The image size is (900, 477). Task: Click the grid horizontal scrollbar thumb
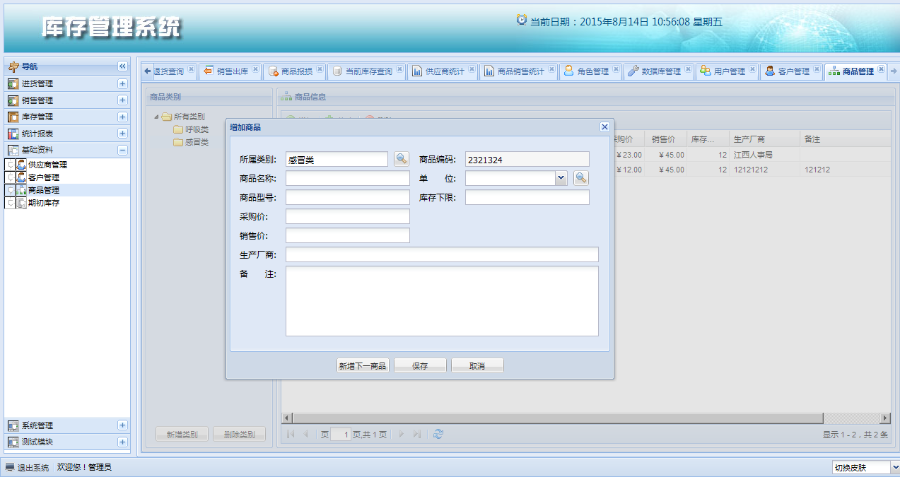tap(558, 418)
